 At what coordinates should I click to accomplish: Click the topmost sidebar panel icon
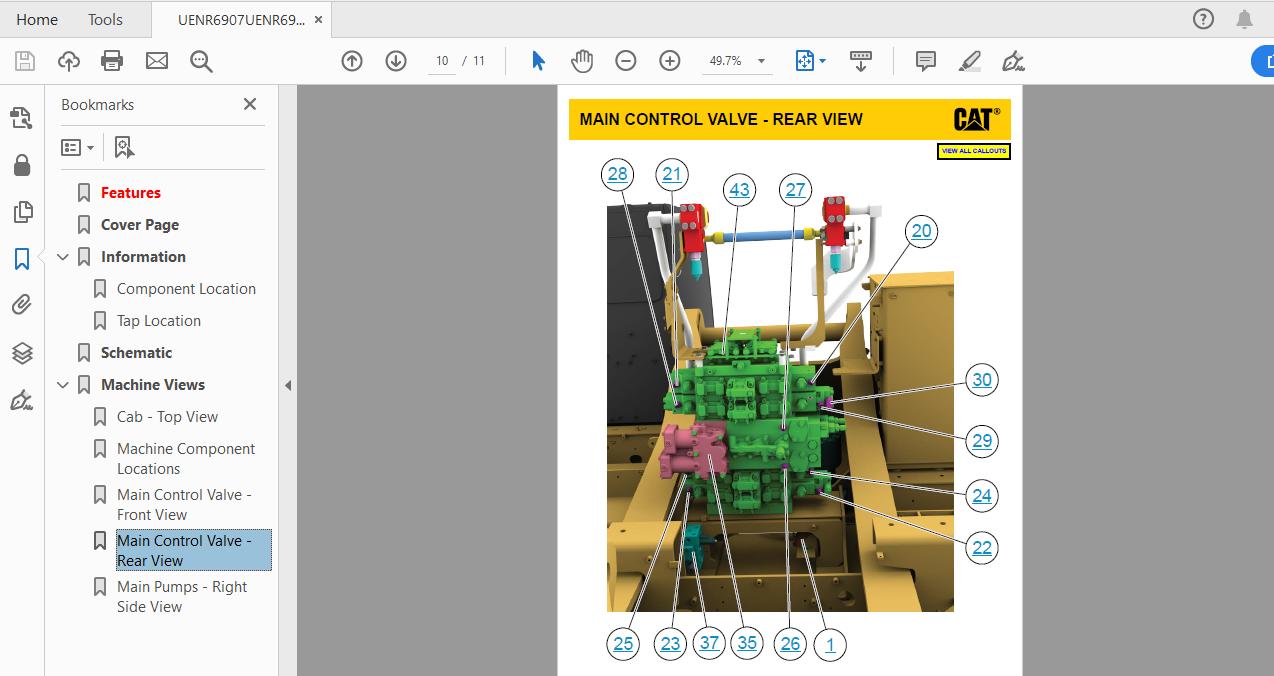pyautogui.click(x=22, y=118)
